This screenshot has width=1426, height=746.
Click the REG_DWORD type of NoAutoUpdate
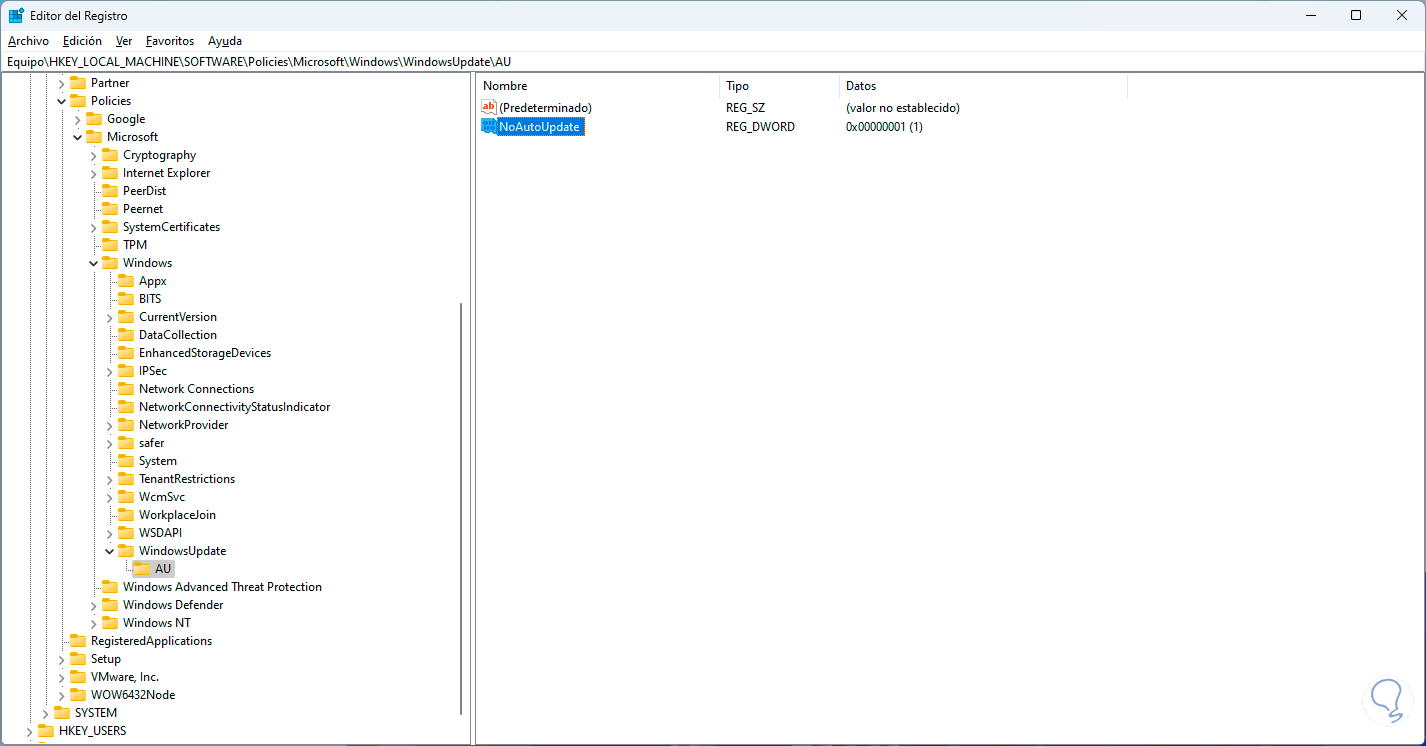click(x=761, y=127)
